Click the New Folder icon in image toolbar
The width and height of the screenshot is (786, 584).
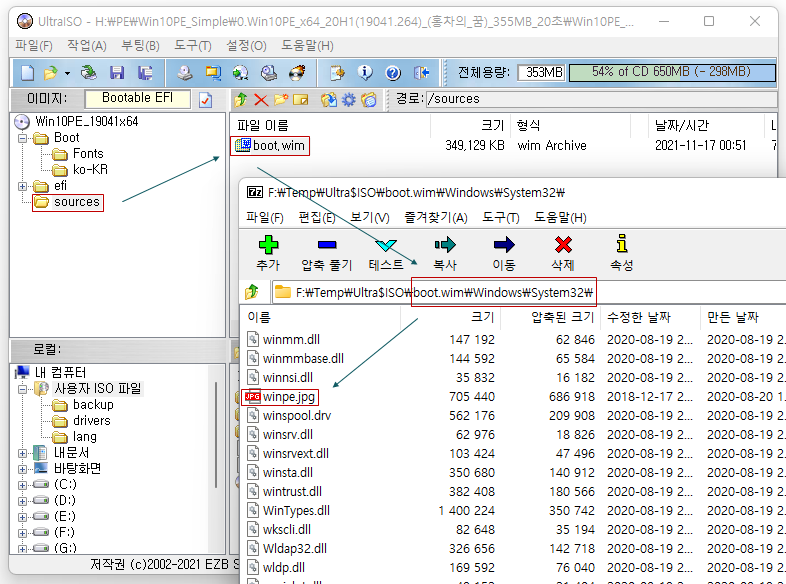(x=281, y=100)
